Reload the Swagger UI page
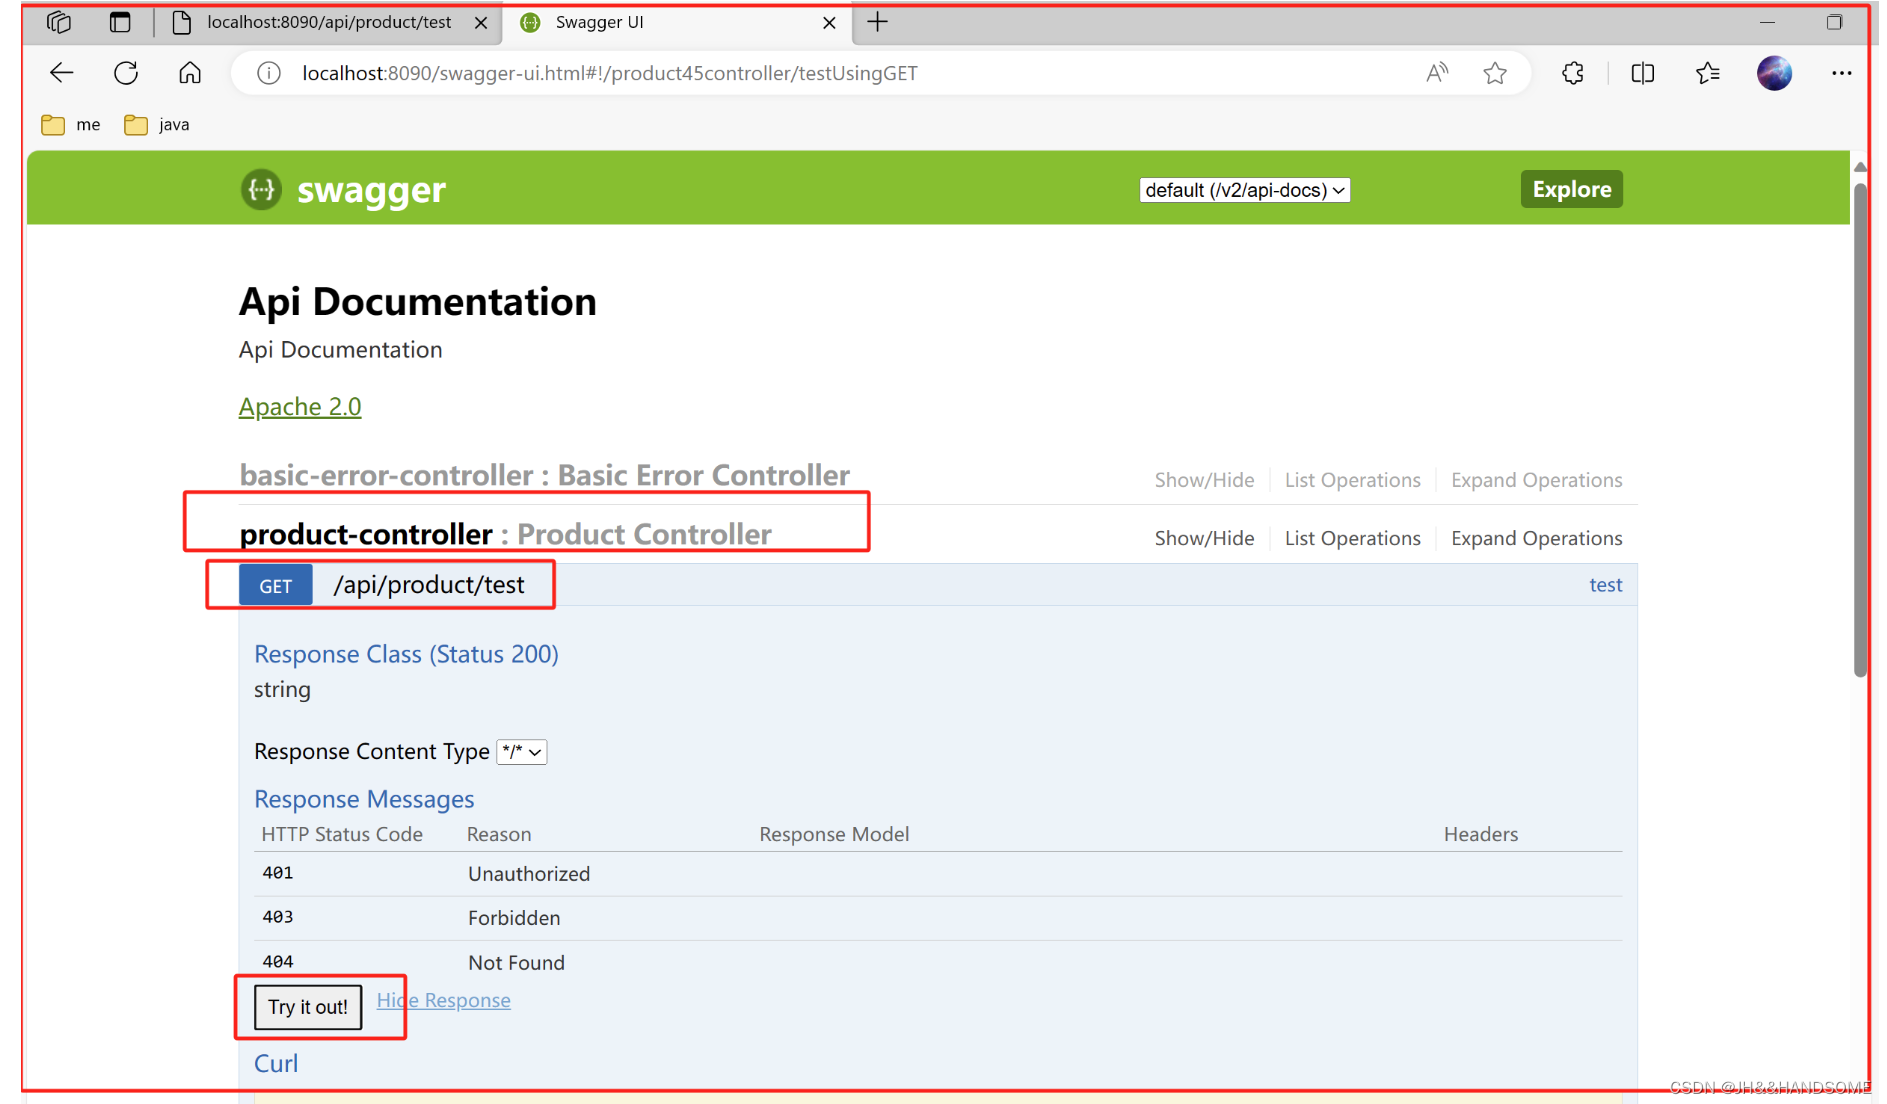This screenshot has height=1104, width=1887. (x=126, y=73)
